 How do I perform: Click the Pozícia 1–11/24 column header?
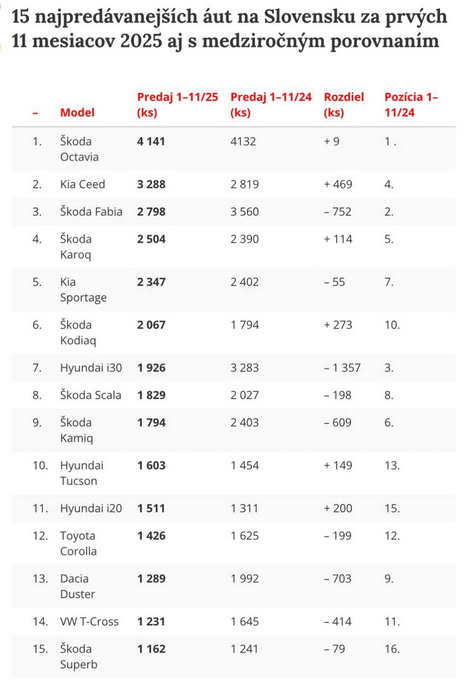(411, 104)
